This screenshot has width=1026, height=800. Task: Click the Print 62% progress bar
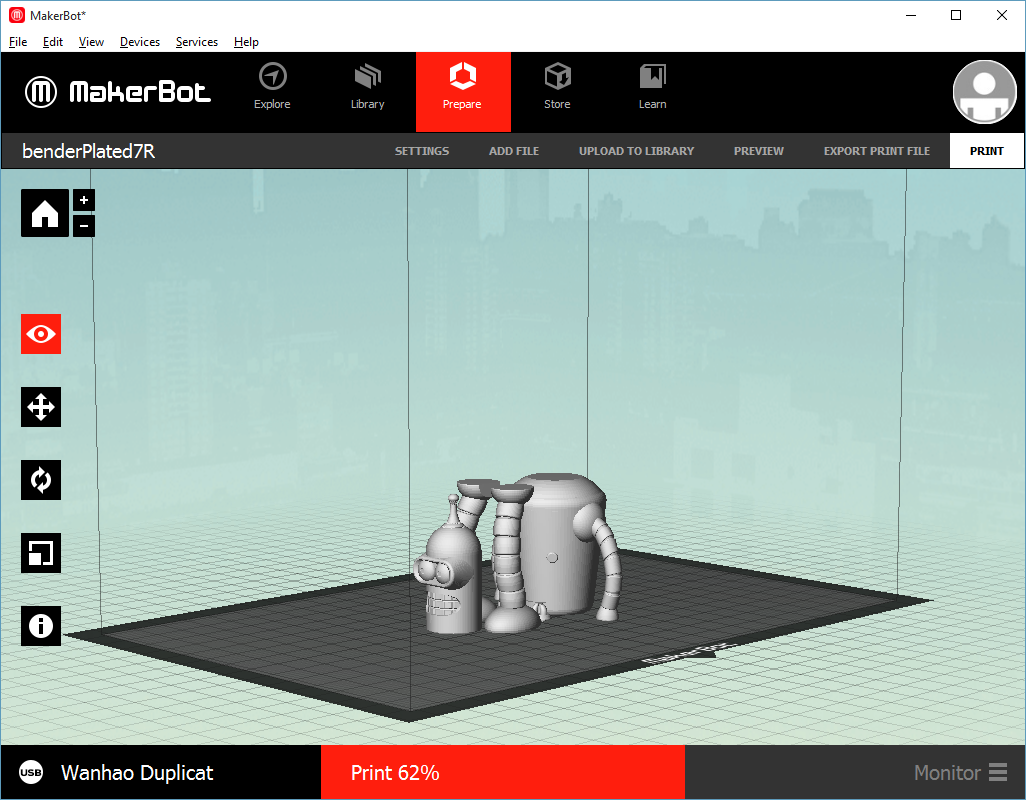(503, 773)
